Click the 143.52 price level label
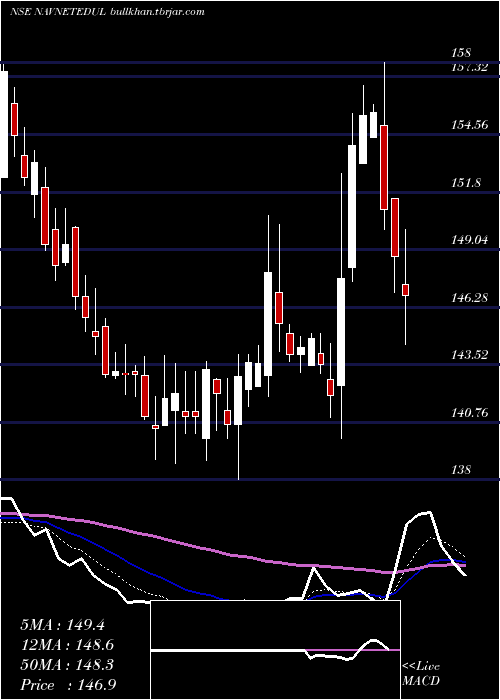Screen dimensions: 500x700 [469, 355]
